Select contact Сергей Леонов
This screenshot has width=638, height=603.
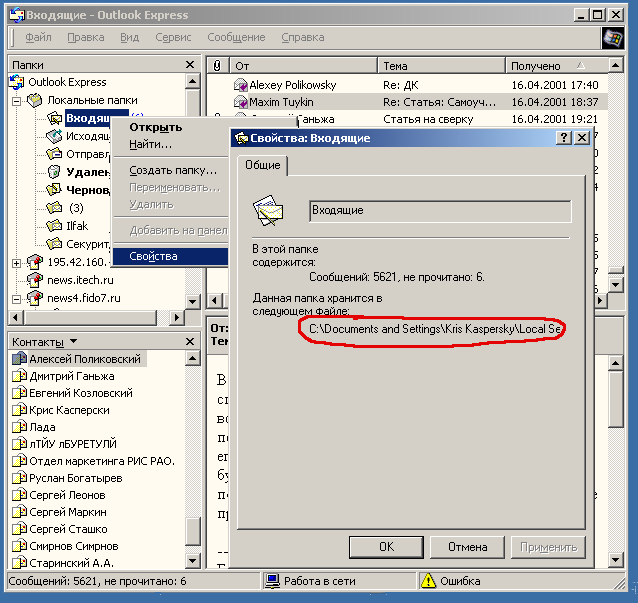tap(67, 495)
